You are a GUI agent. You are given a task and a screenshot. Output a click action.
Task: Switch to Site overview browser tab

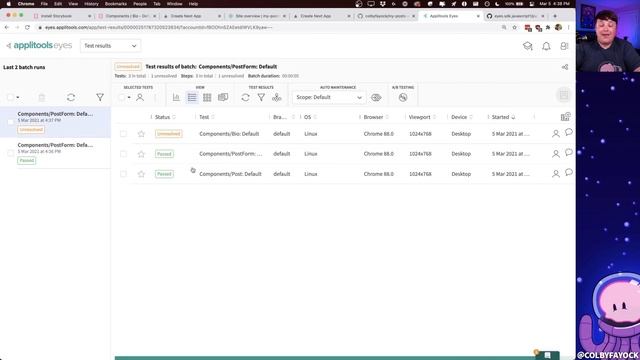(x=257, y=16)
